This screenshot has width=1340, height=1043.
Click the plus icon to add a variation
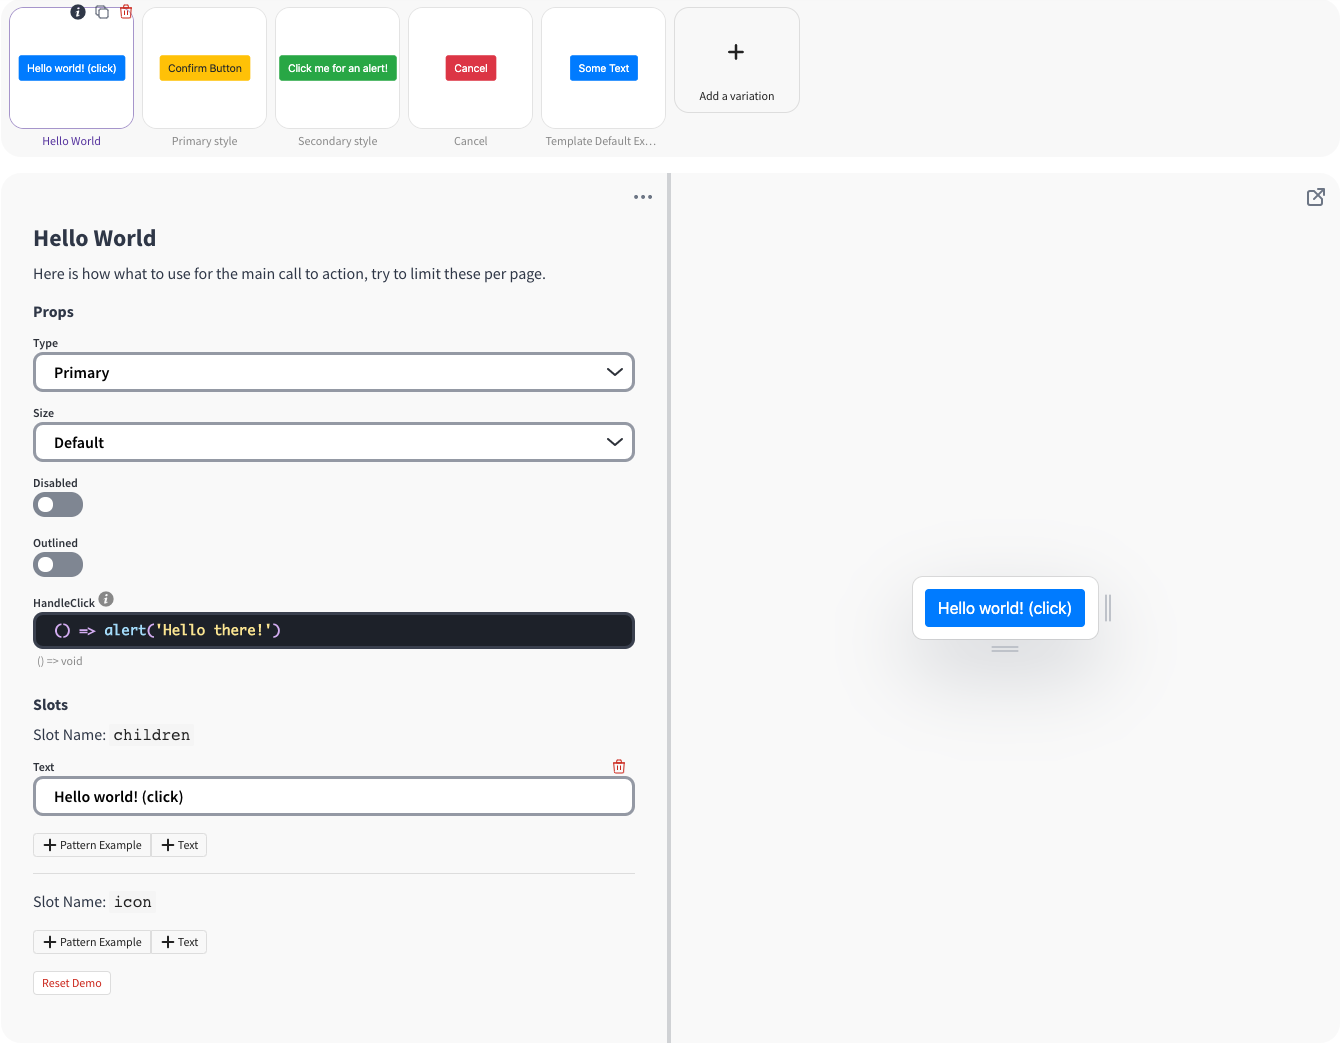point(736,52)
